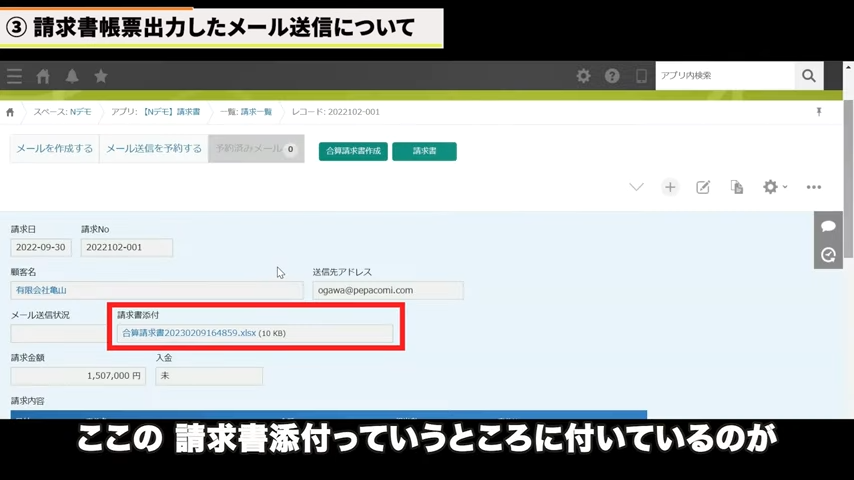
Task: Download 合算請求書20230209164859.xlsx attachment
Action: (189, 333)
